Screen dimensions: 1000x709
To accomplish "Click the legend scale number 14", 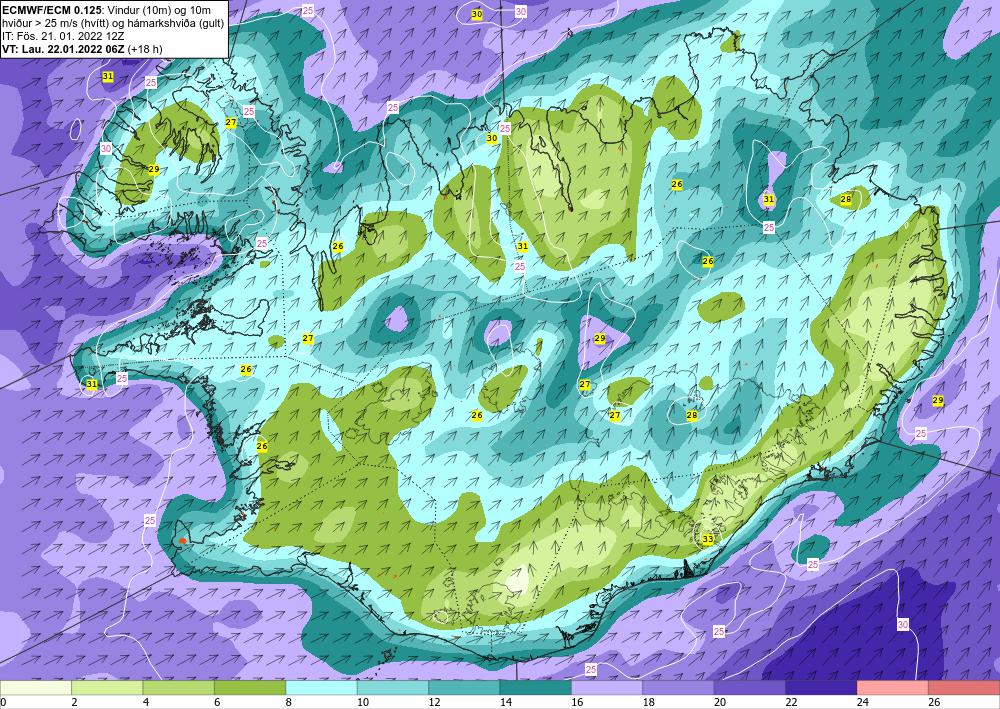I will [506, 703].
